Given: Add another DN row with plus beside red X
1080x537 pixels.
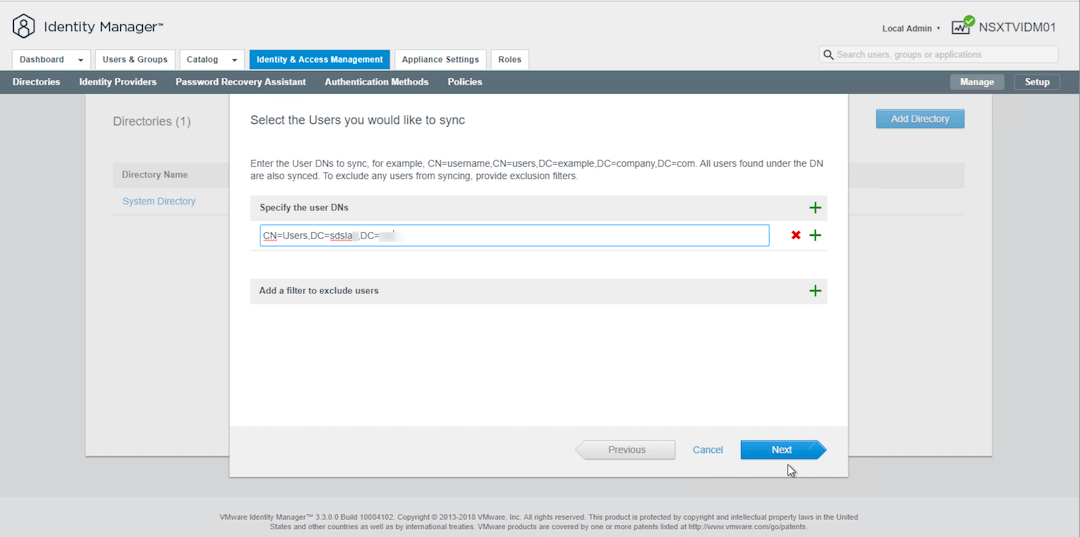Looking at the screenshot, I should pos(815,235).
